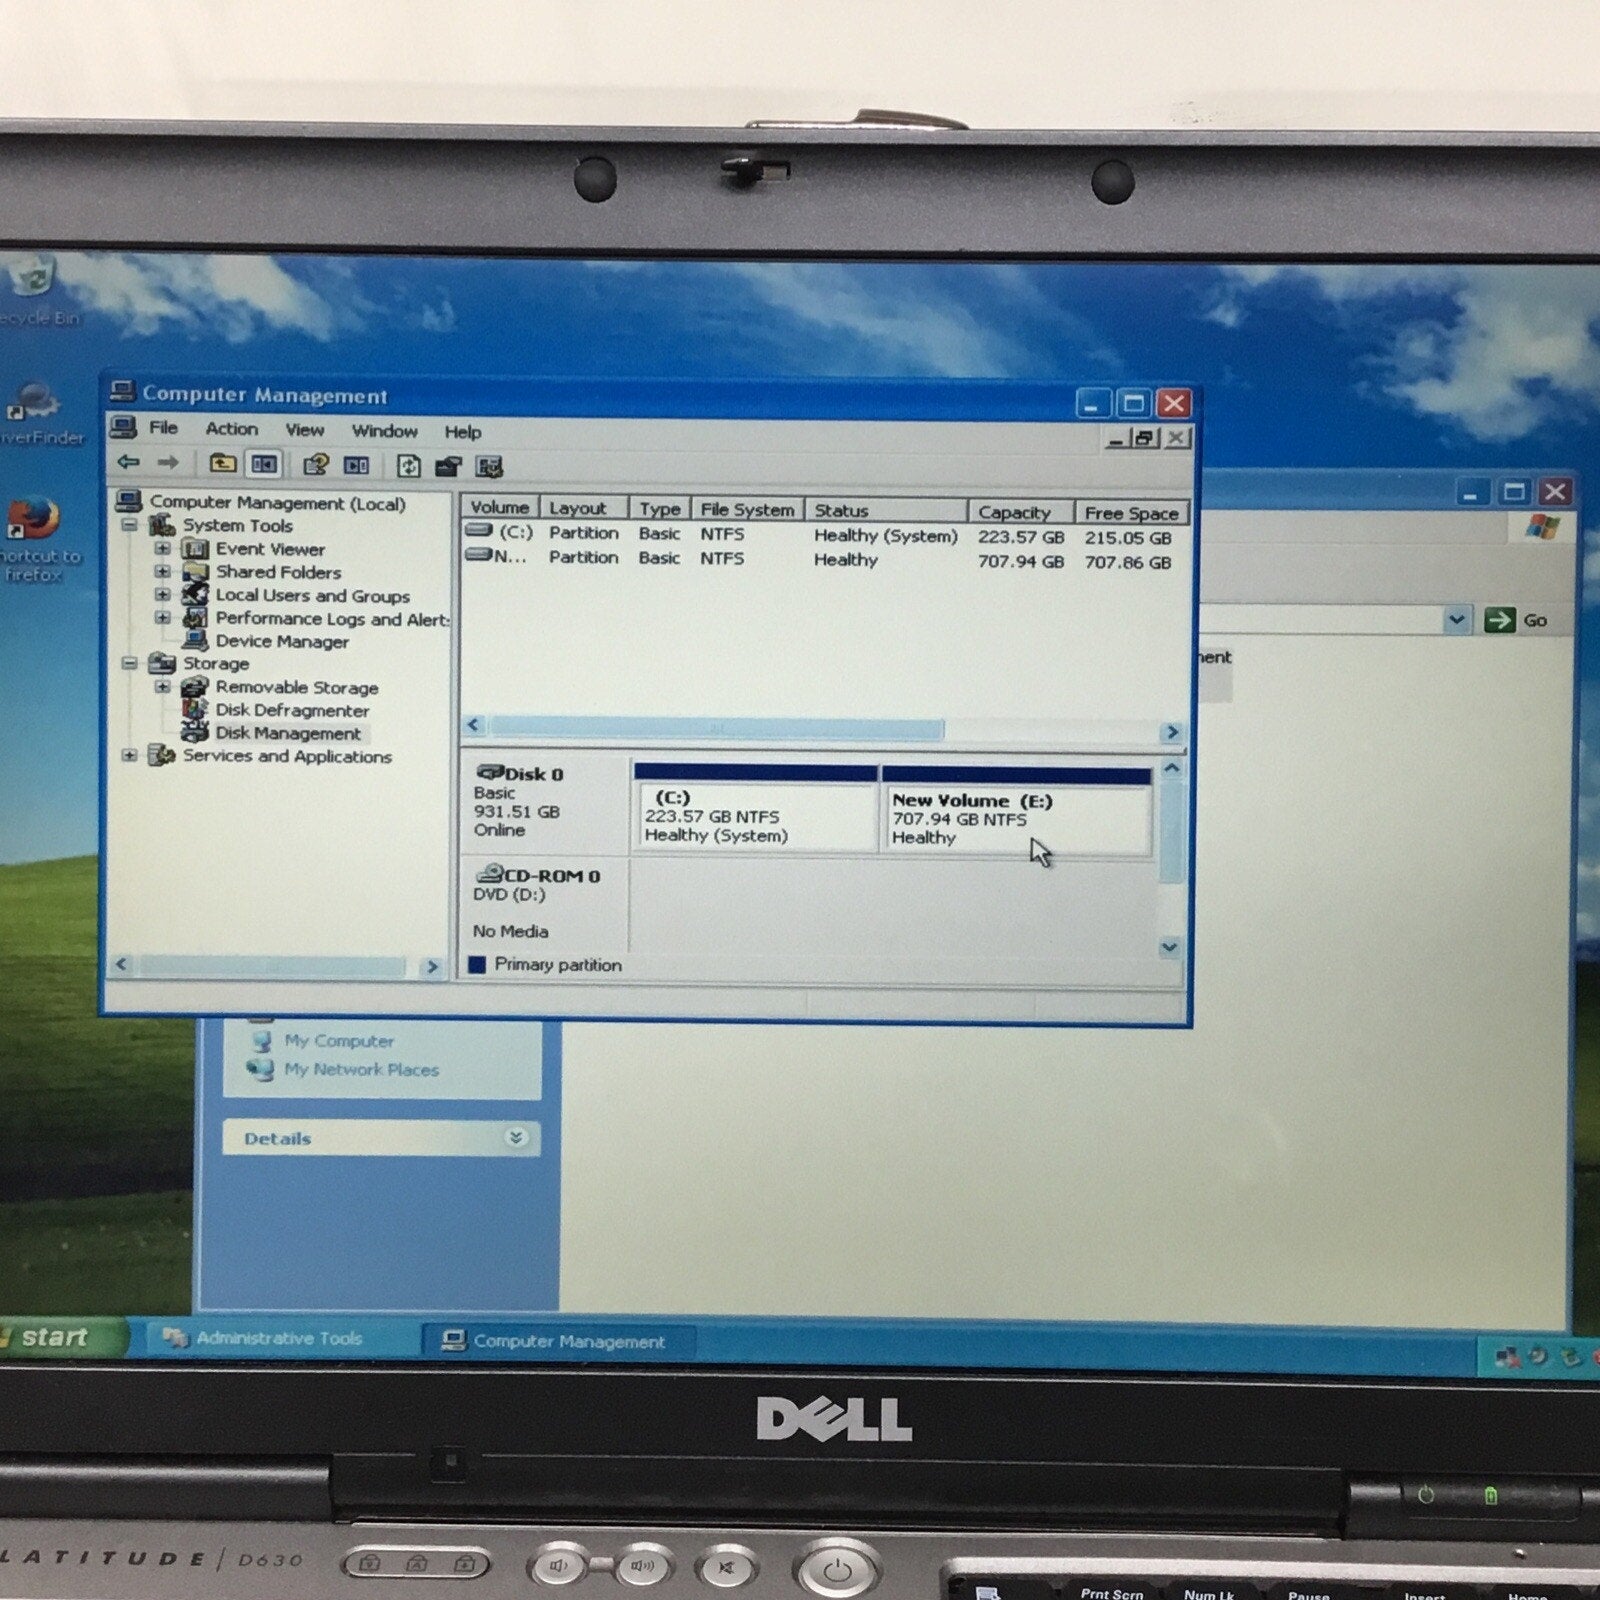Click the Back arrow in the toolbar
This screenshot has height=1600, width=1600.
tap(128, 465)
